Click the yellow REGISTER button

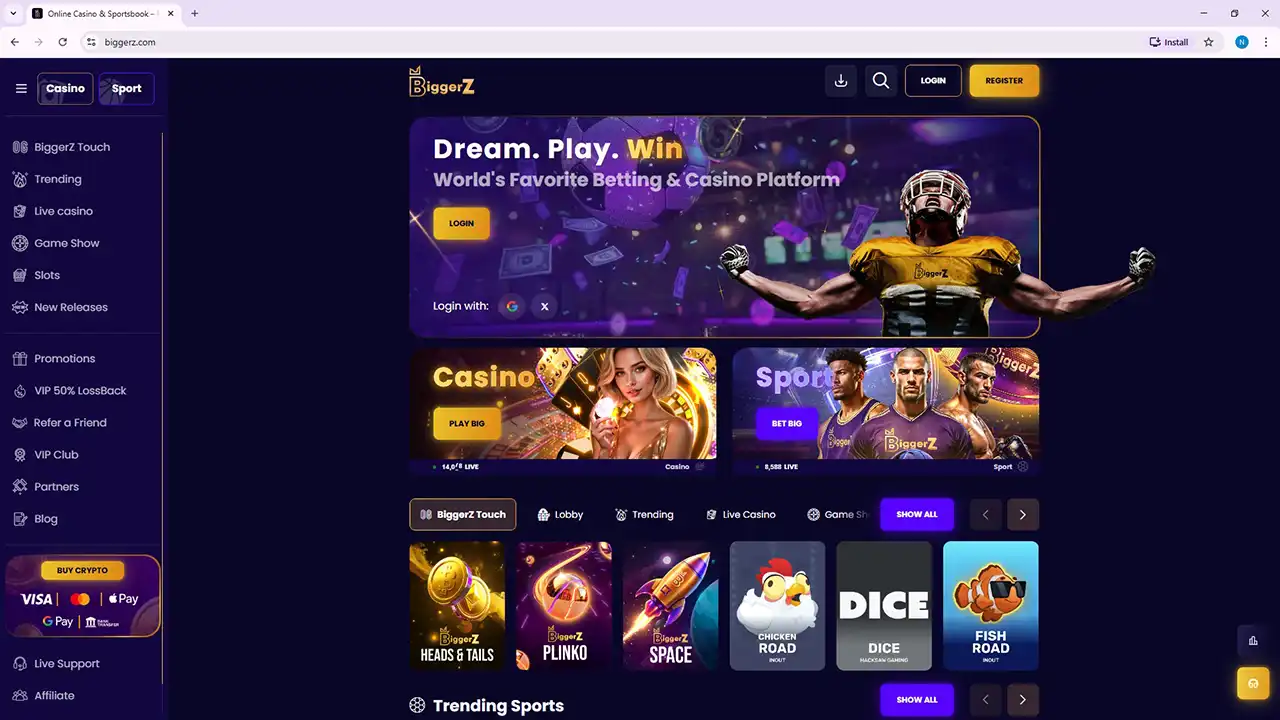click(1004, 80)
